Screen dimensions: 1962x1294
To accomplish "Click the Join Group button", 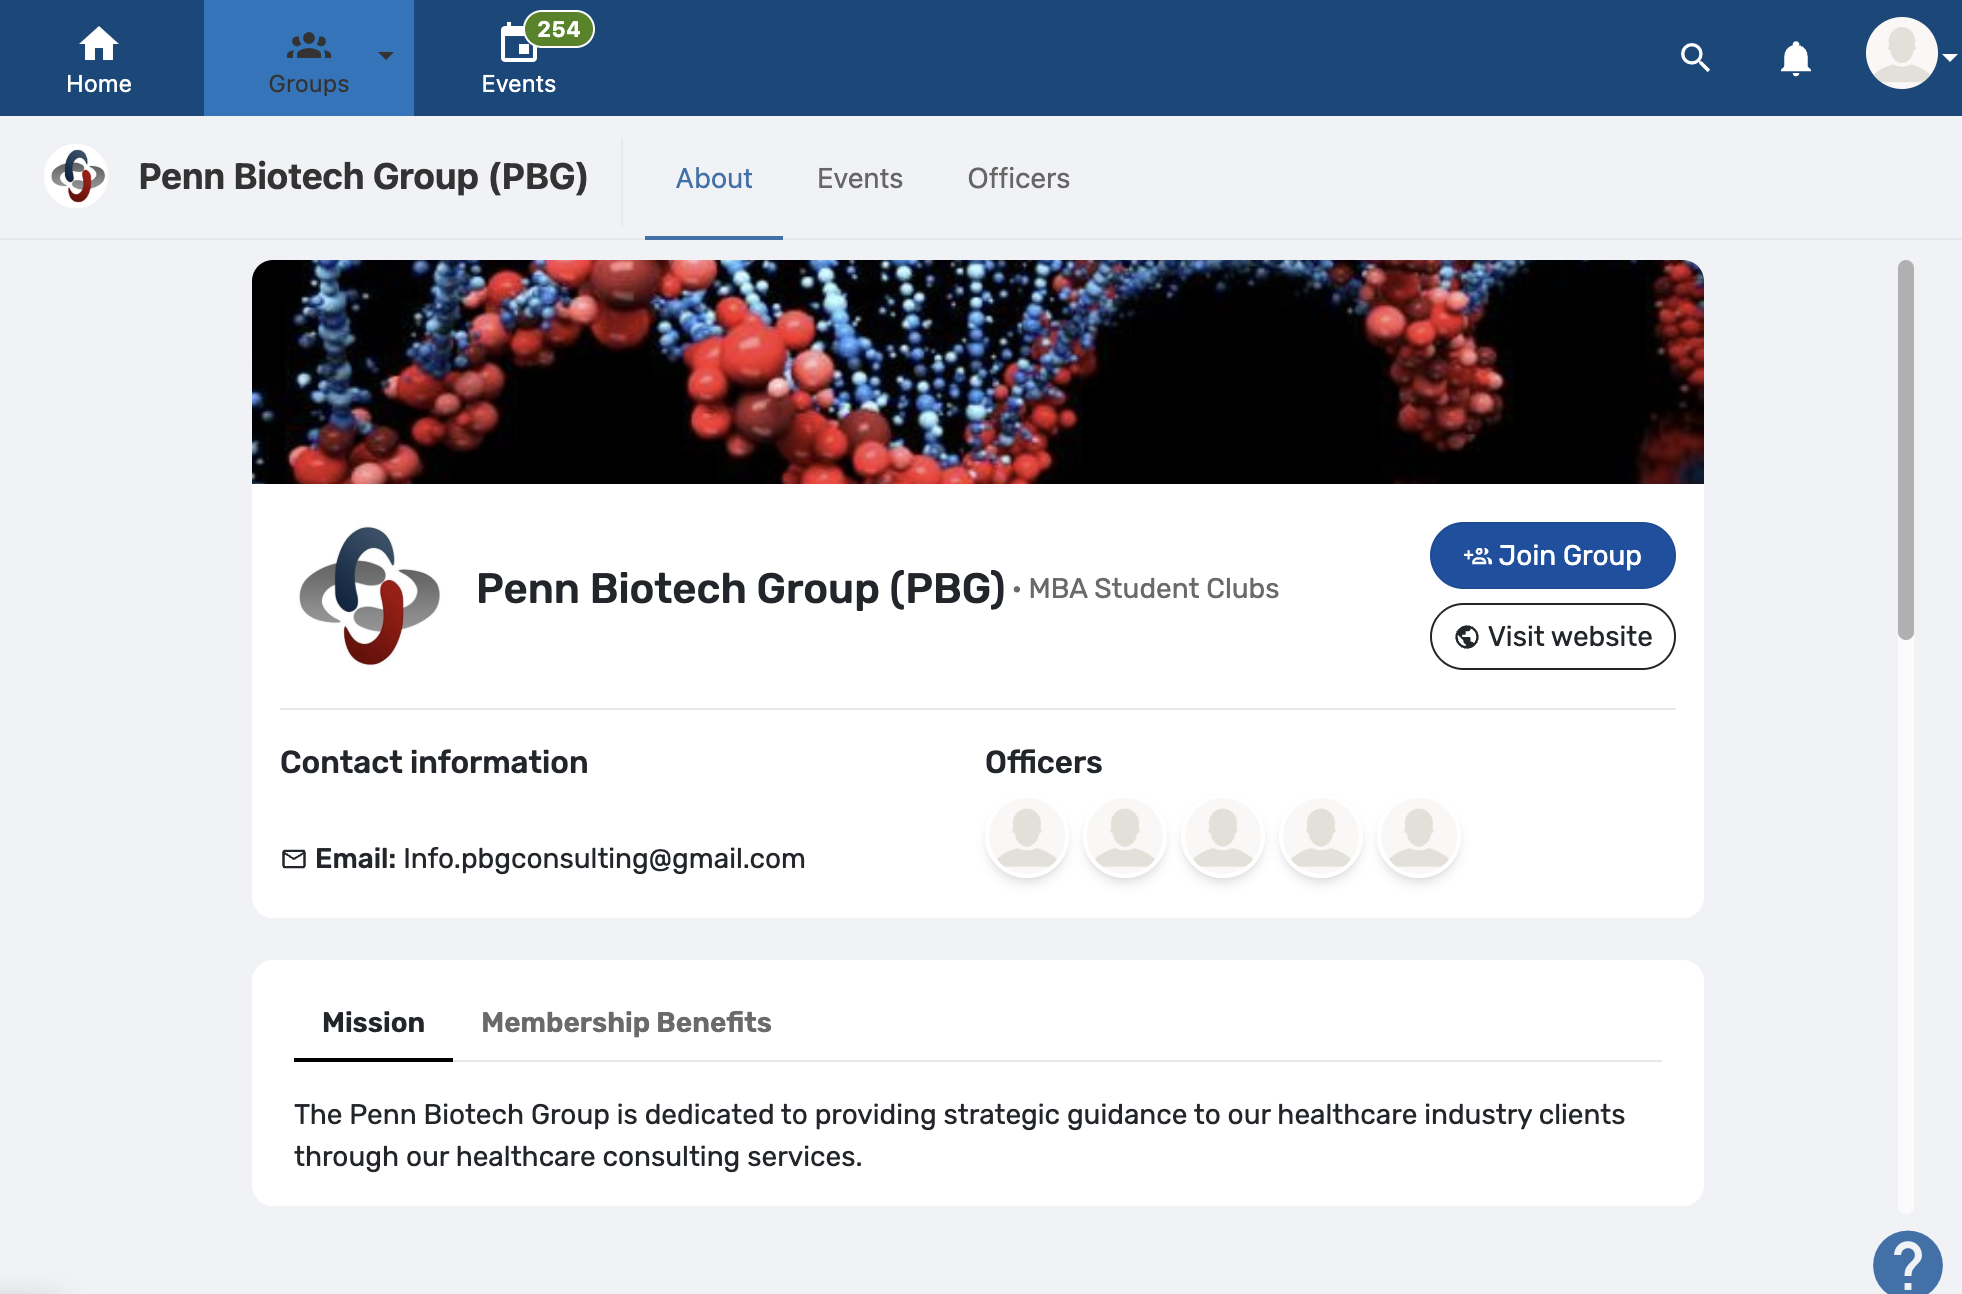I will (x=1552, y=555).
